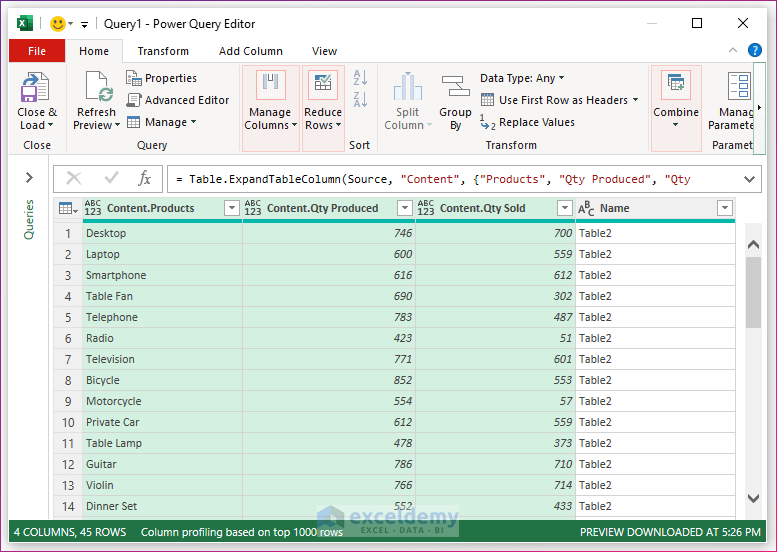Open the File menu
The image size is (777, 552).
coord(37,51)
